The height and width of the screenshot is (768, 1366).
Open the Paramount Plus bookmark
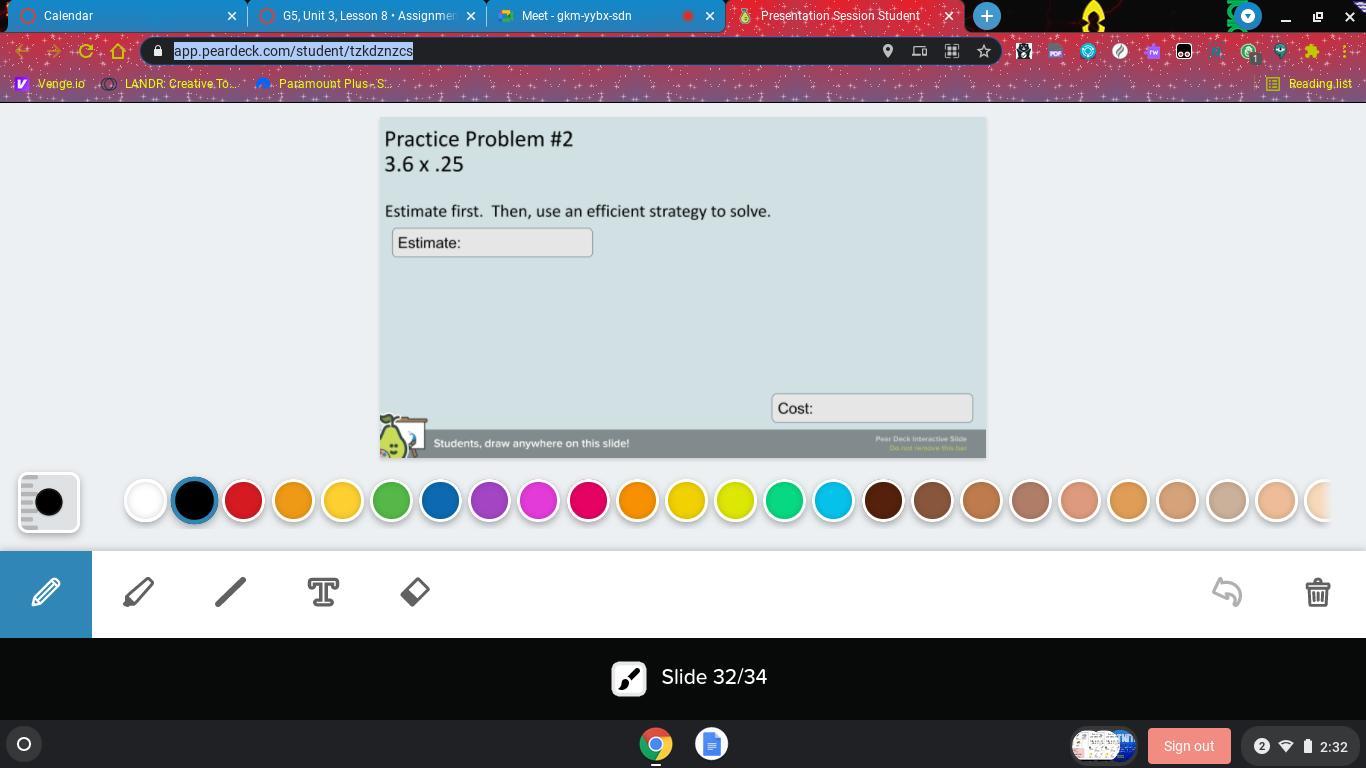tap(324, 84)
